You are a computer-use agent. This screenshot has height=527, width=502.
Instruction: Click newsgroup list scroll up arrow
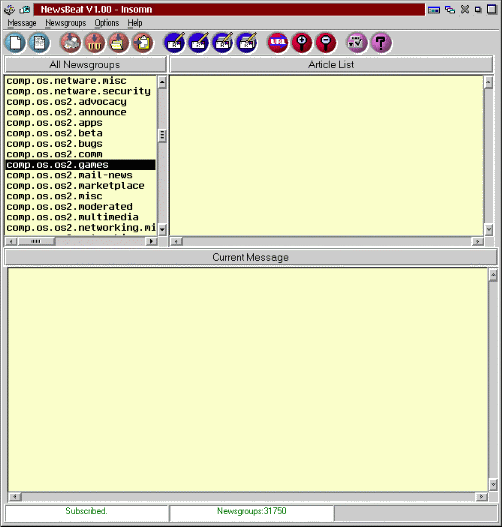(x=162, y=82)
